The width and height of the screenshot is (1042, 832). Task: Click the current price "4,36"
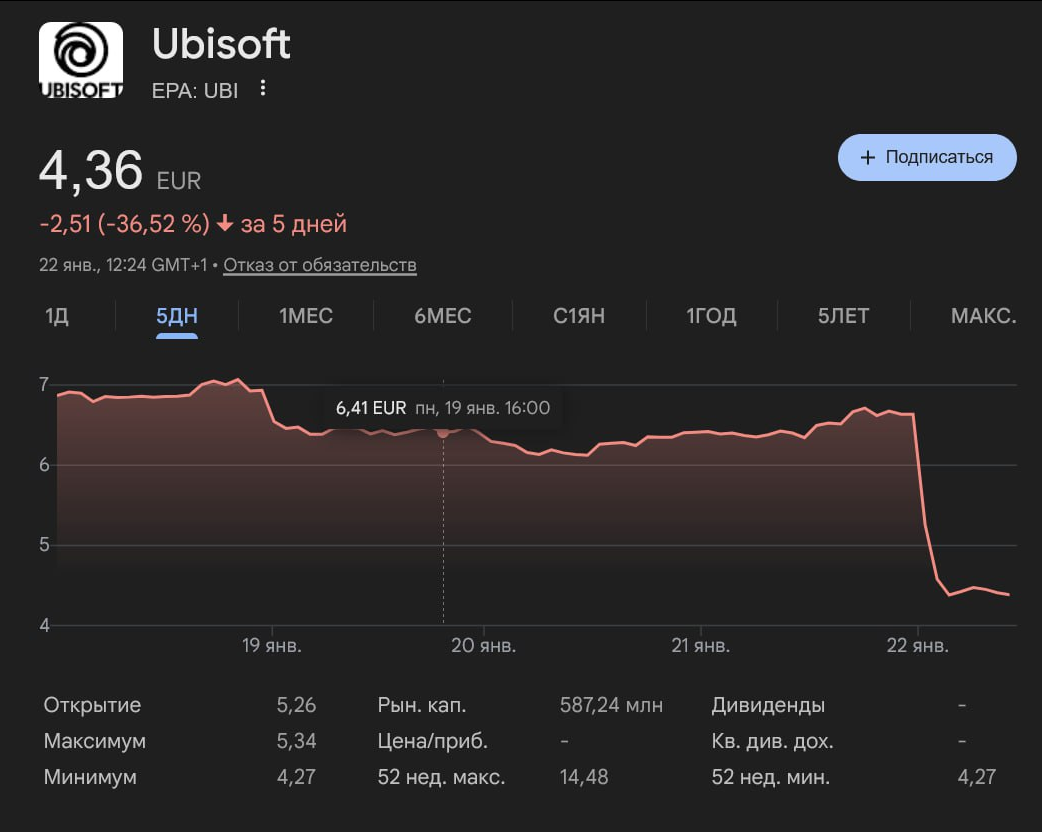(x=91, y=171)
